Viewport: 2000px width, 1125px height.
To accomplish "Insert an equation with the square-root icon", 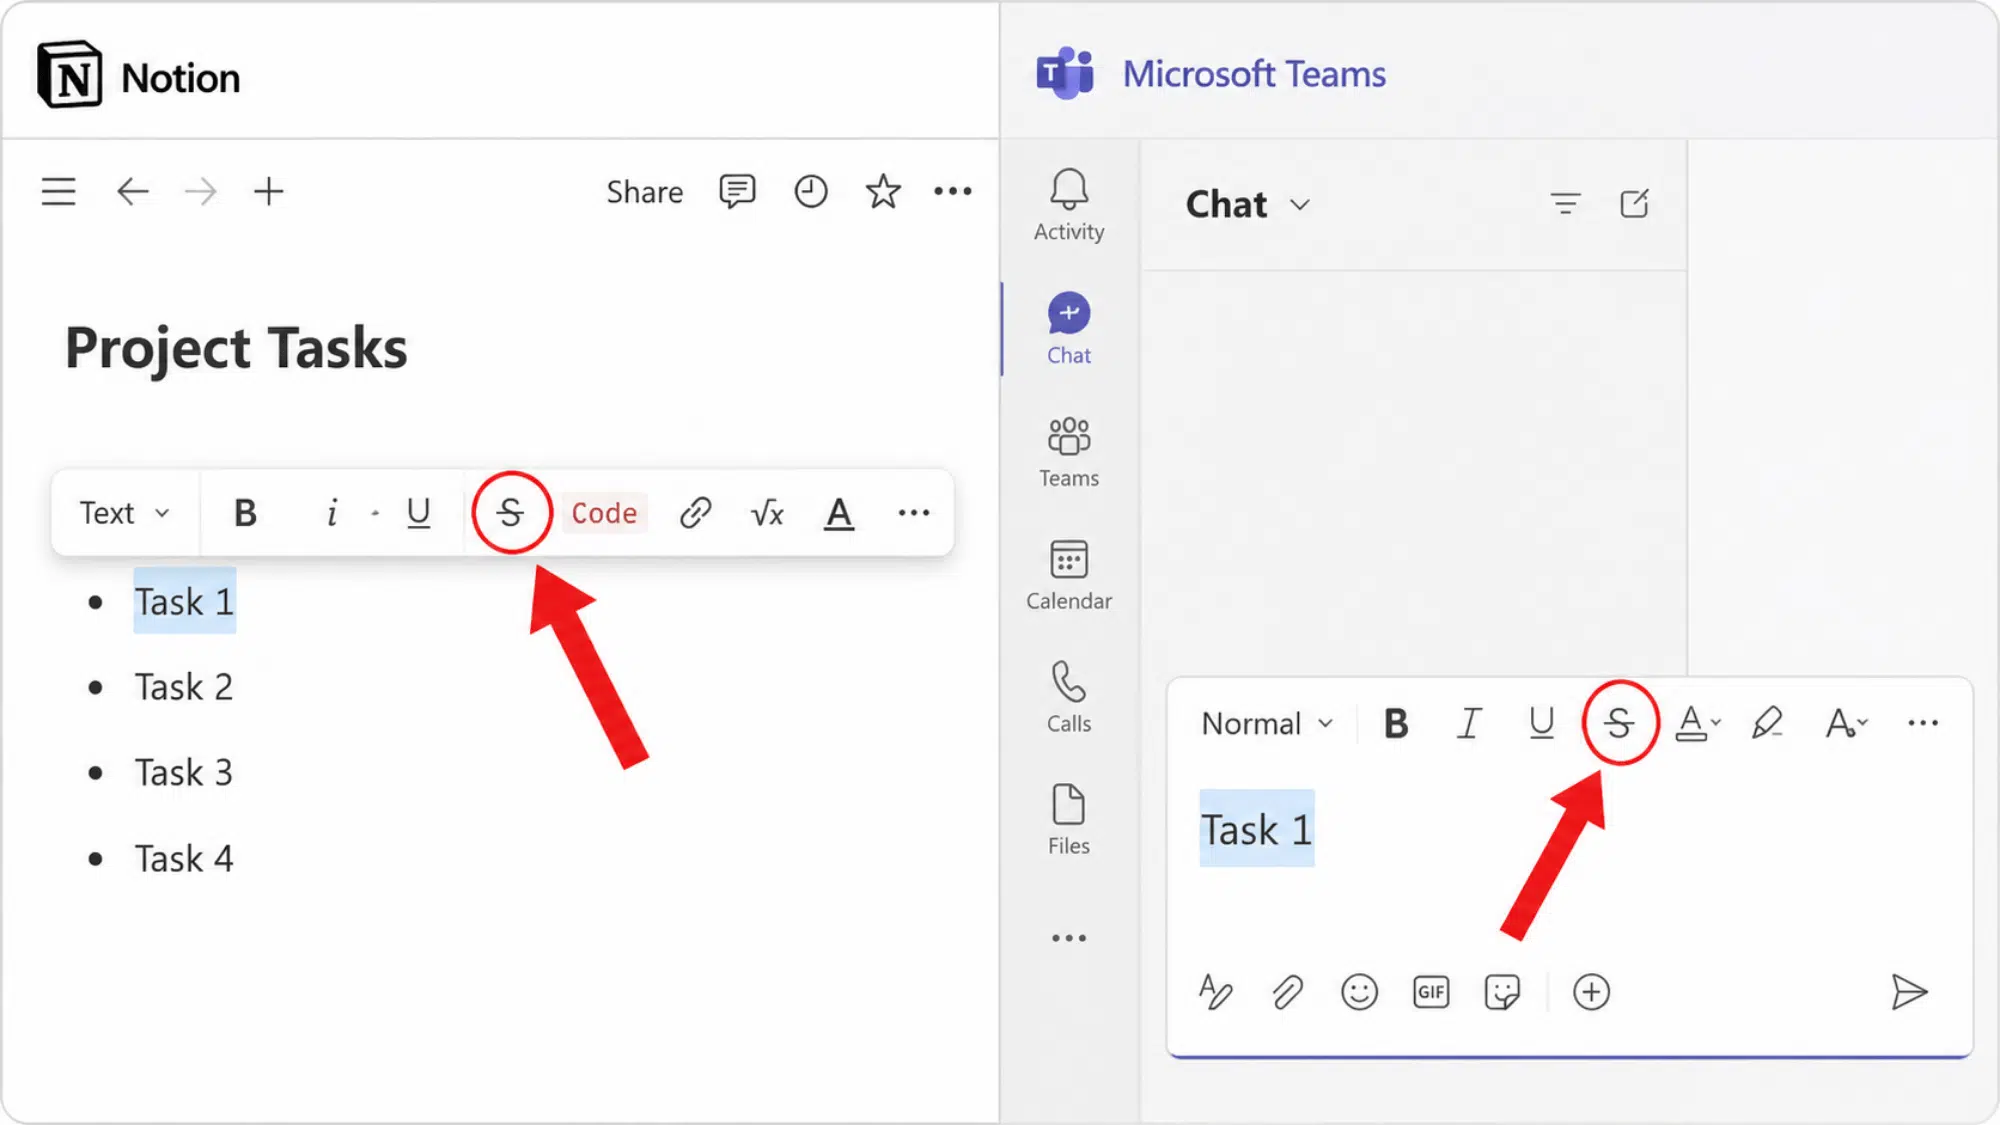I will click(x=767, y=513).
